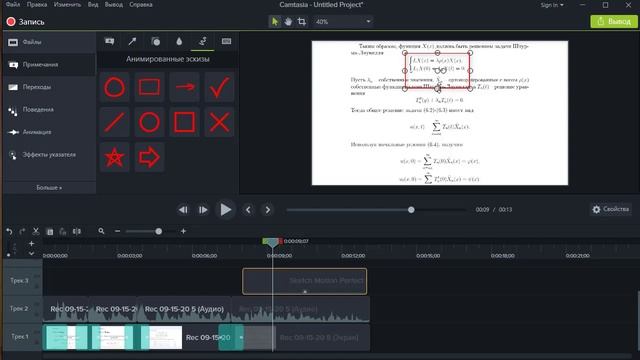
Task: Cut the selection with scissors icon
Action: 36,231
